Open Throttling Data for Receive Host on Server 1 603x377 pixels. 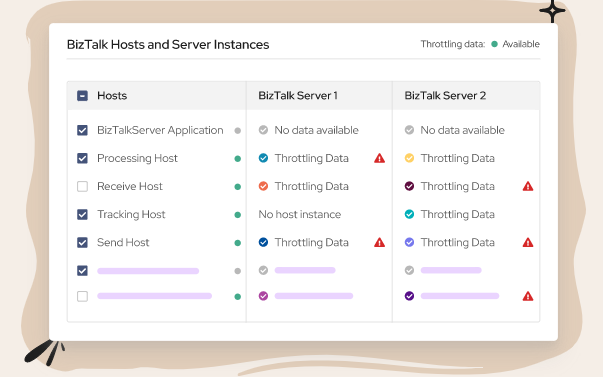pyautogui.click(x=311, y=187)
